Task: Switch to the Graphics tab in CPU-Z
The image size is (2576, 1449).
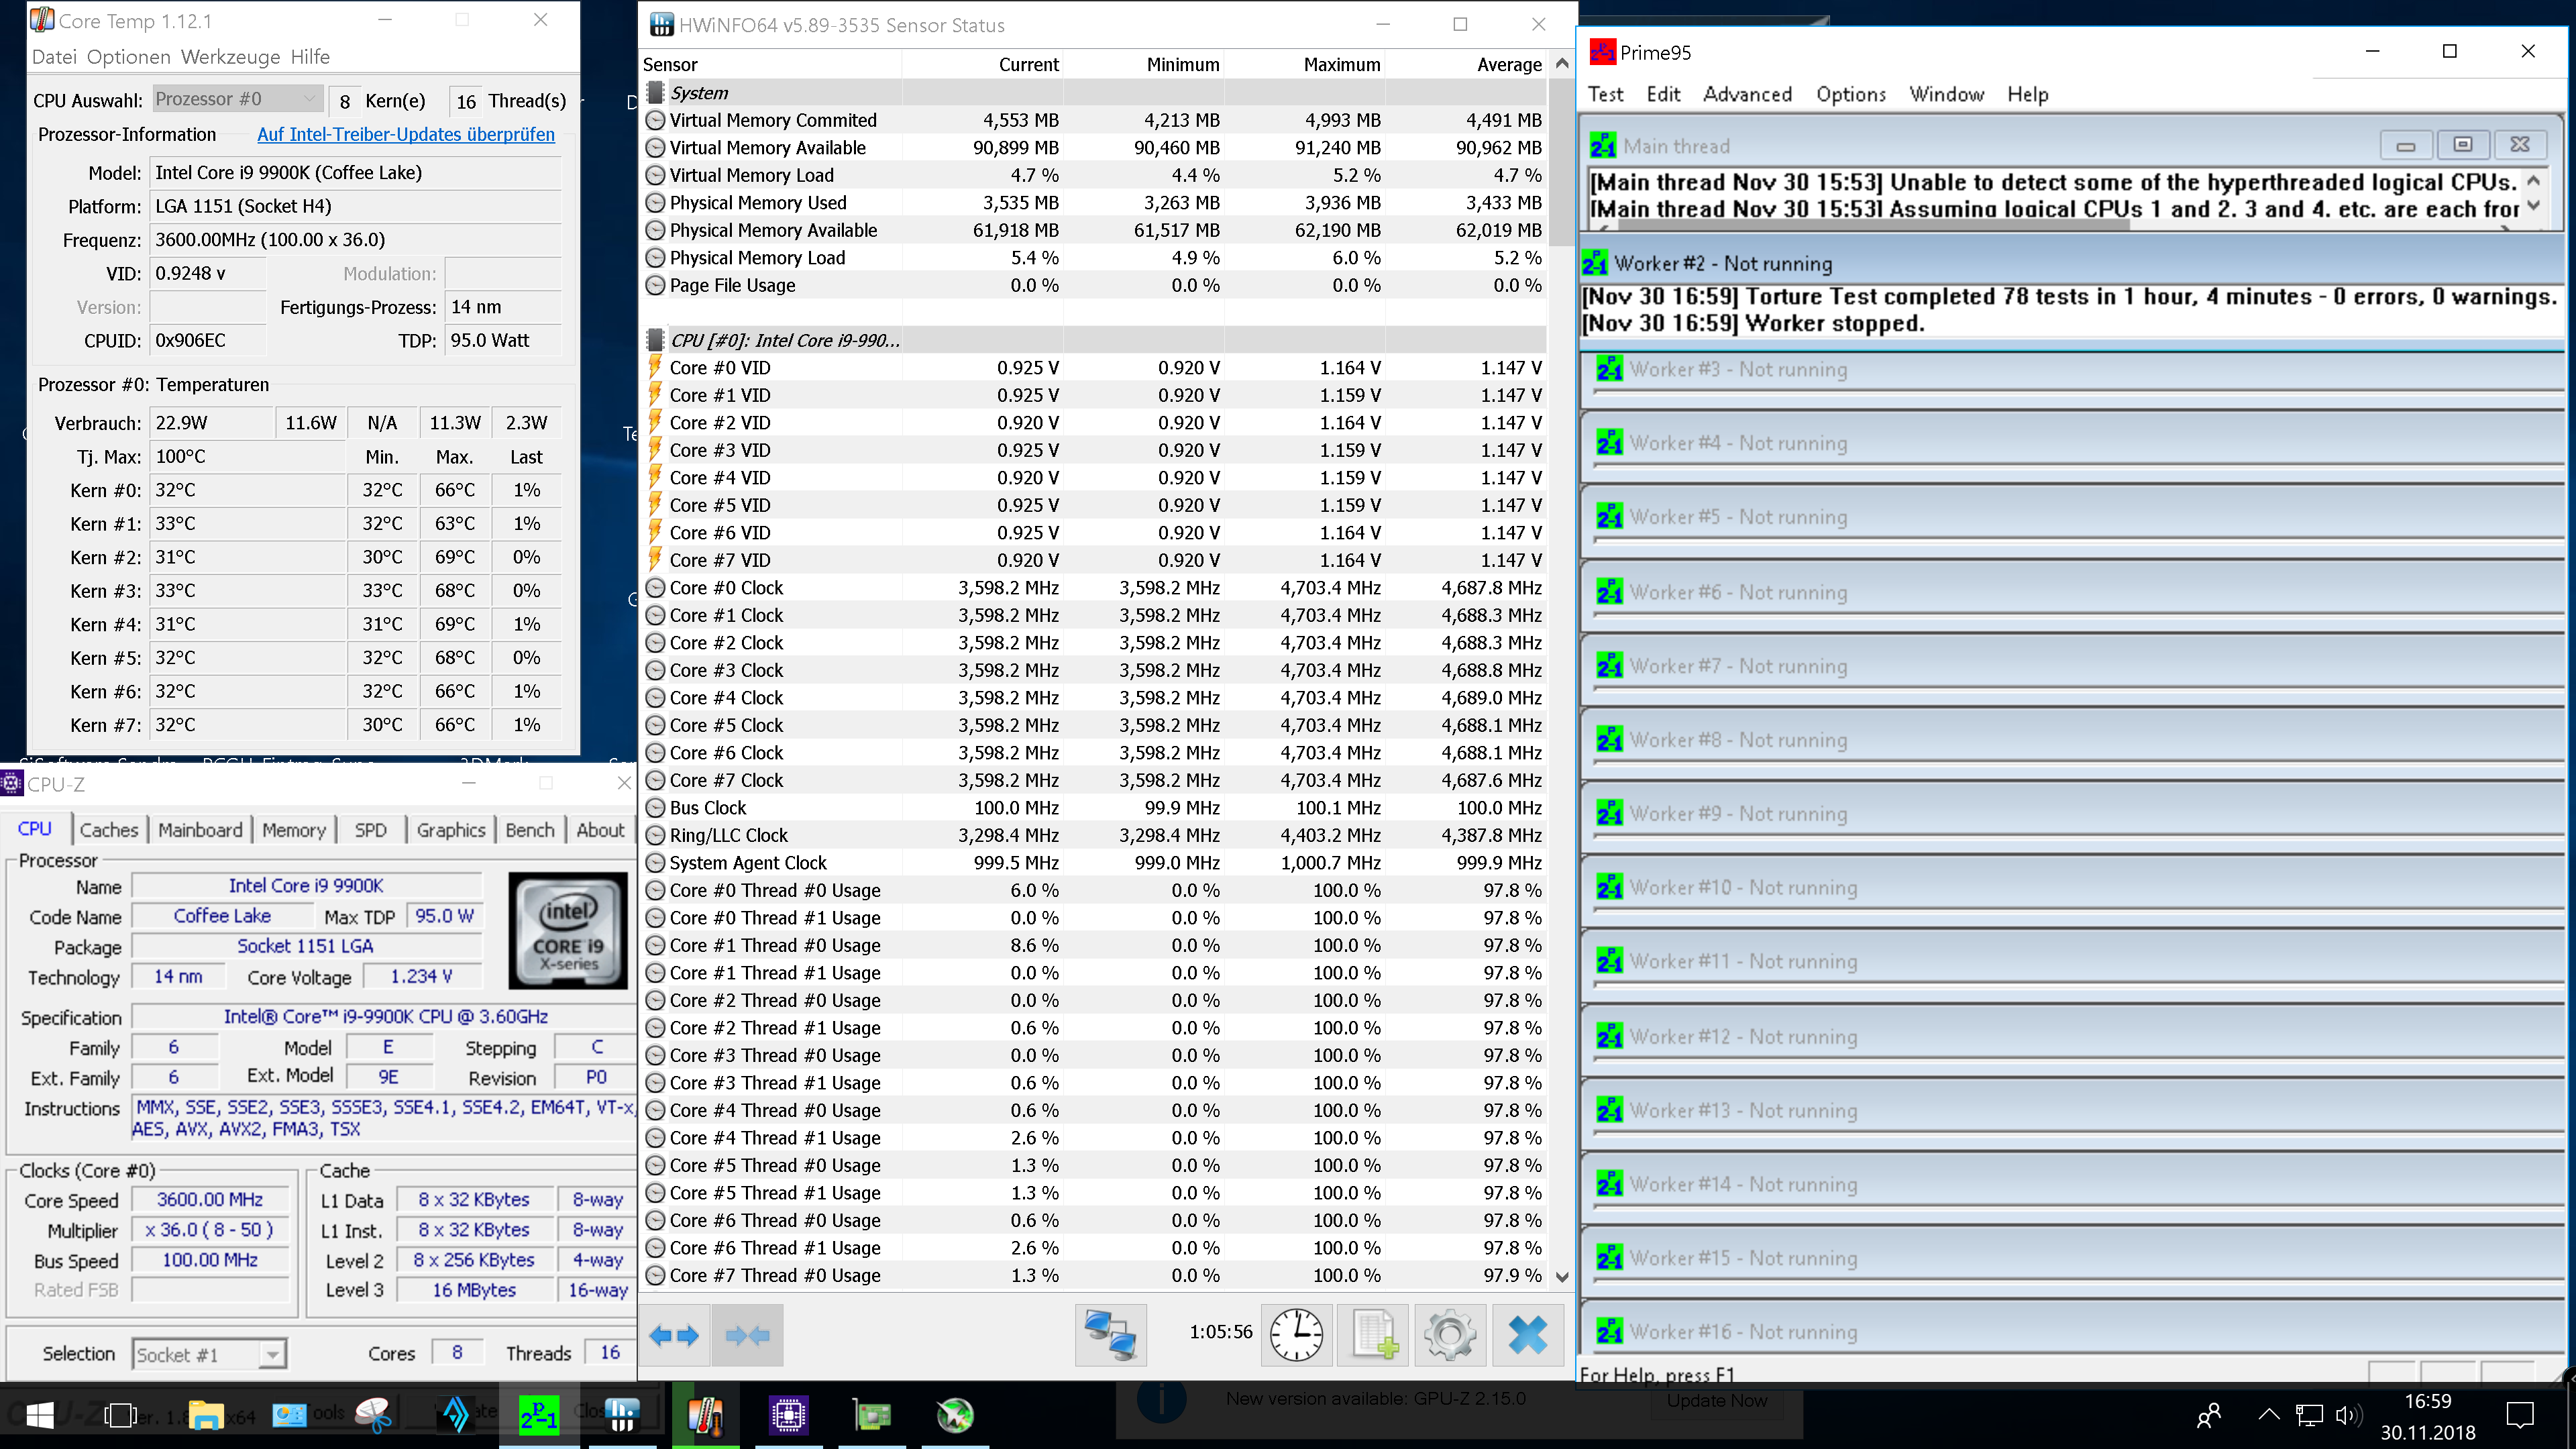Action: click(451, 830)
